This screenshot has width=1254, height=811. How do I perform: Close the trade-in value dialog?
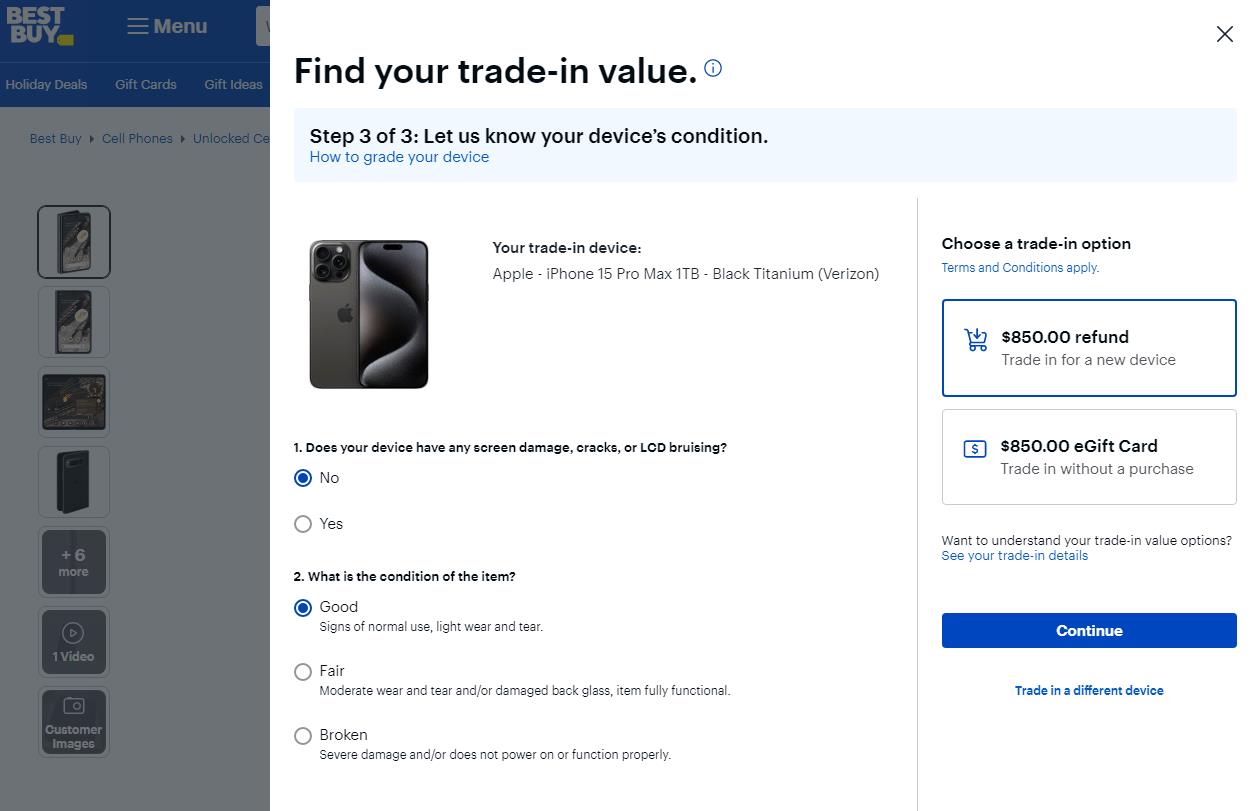[x=1224, y=34]
